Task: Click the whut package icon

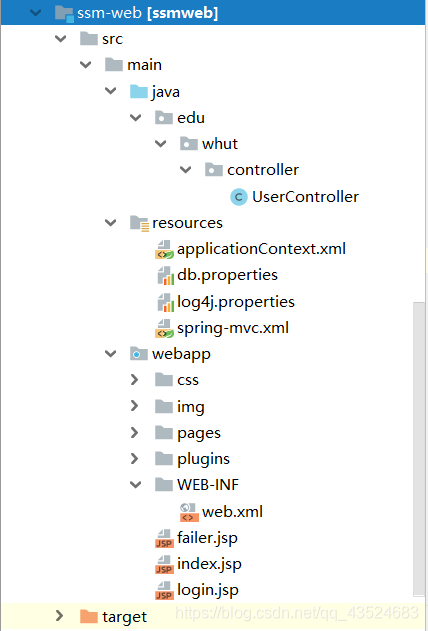Action: pyautogui.click(x=189, y=144)
